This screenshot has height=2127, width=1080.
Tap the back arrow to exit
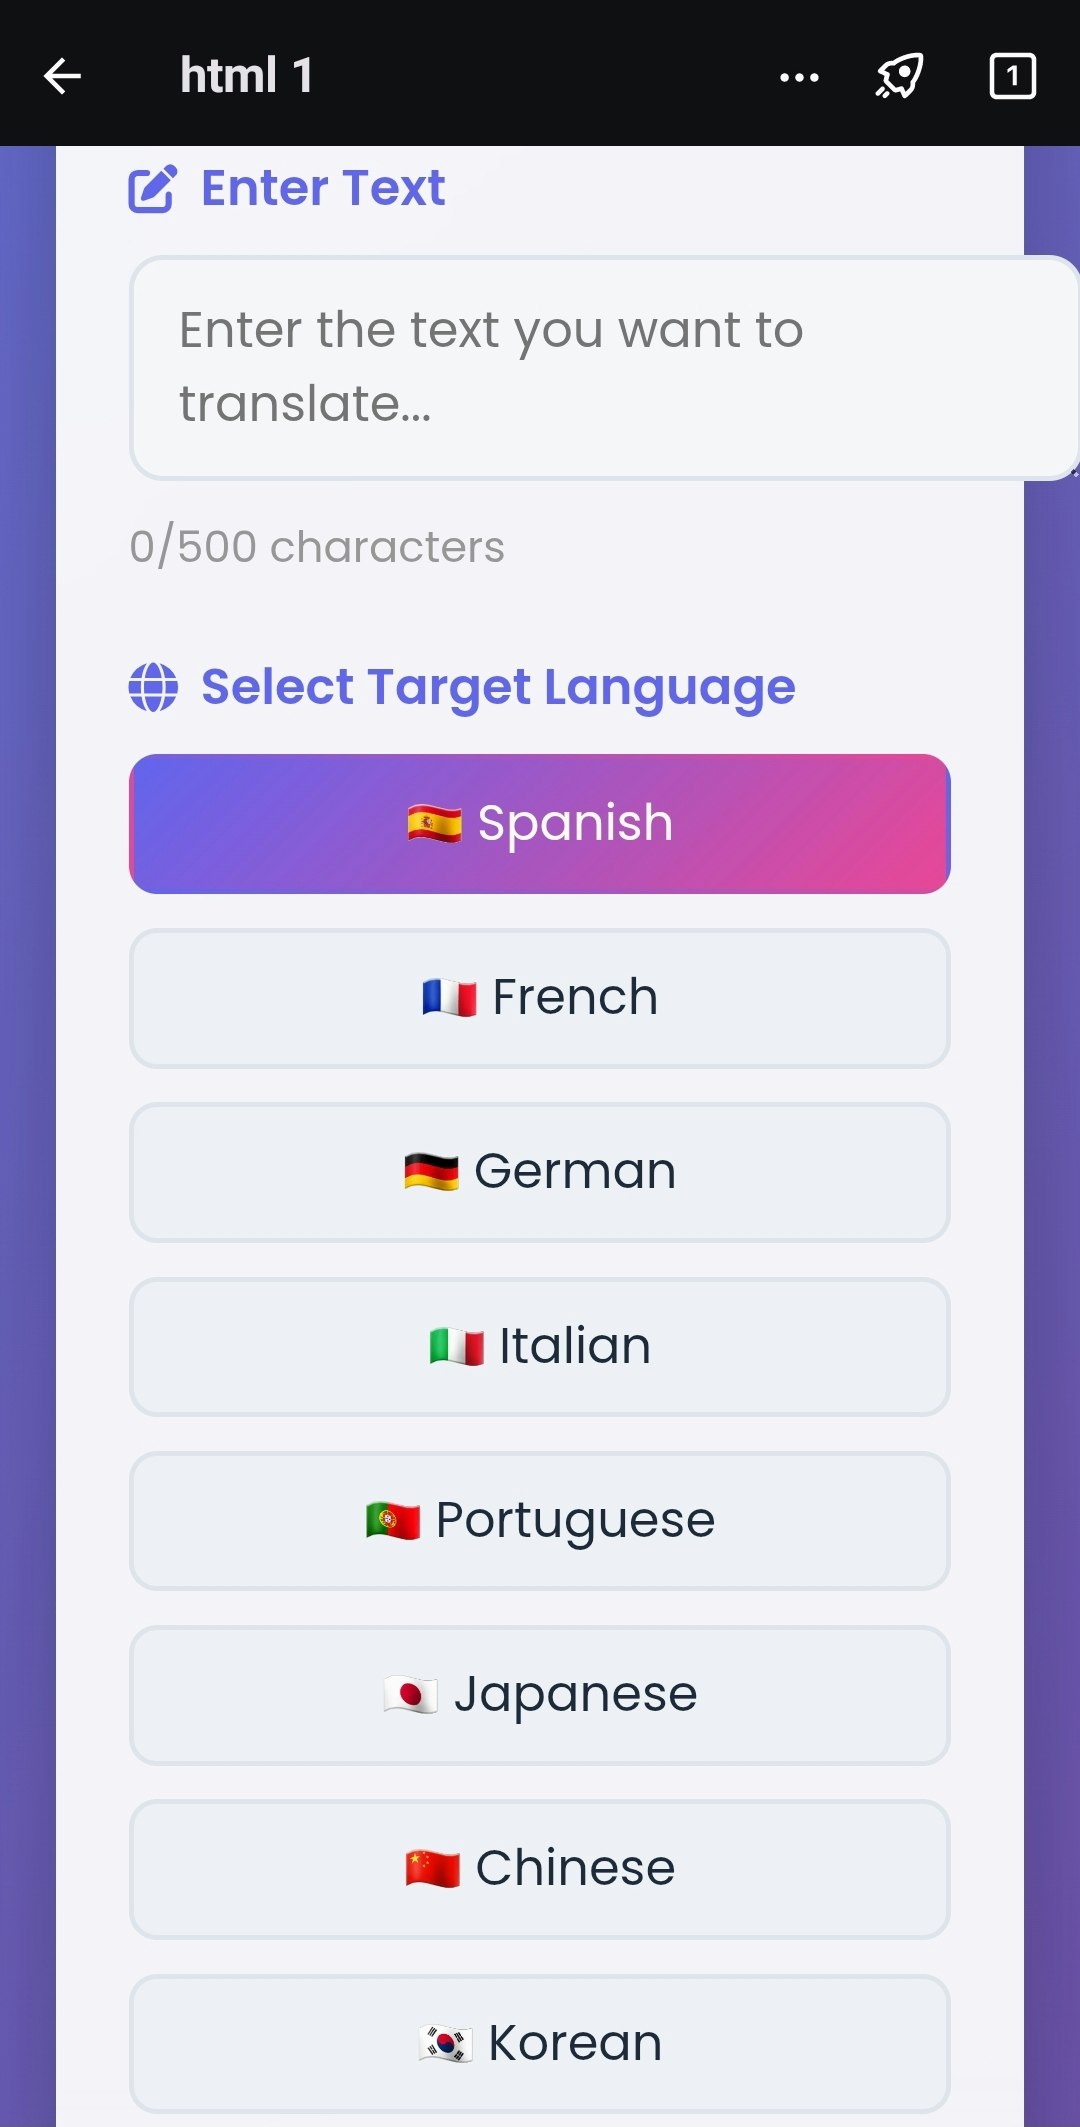(x=62, y=76)
